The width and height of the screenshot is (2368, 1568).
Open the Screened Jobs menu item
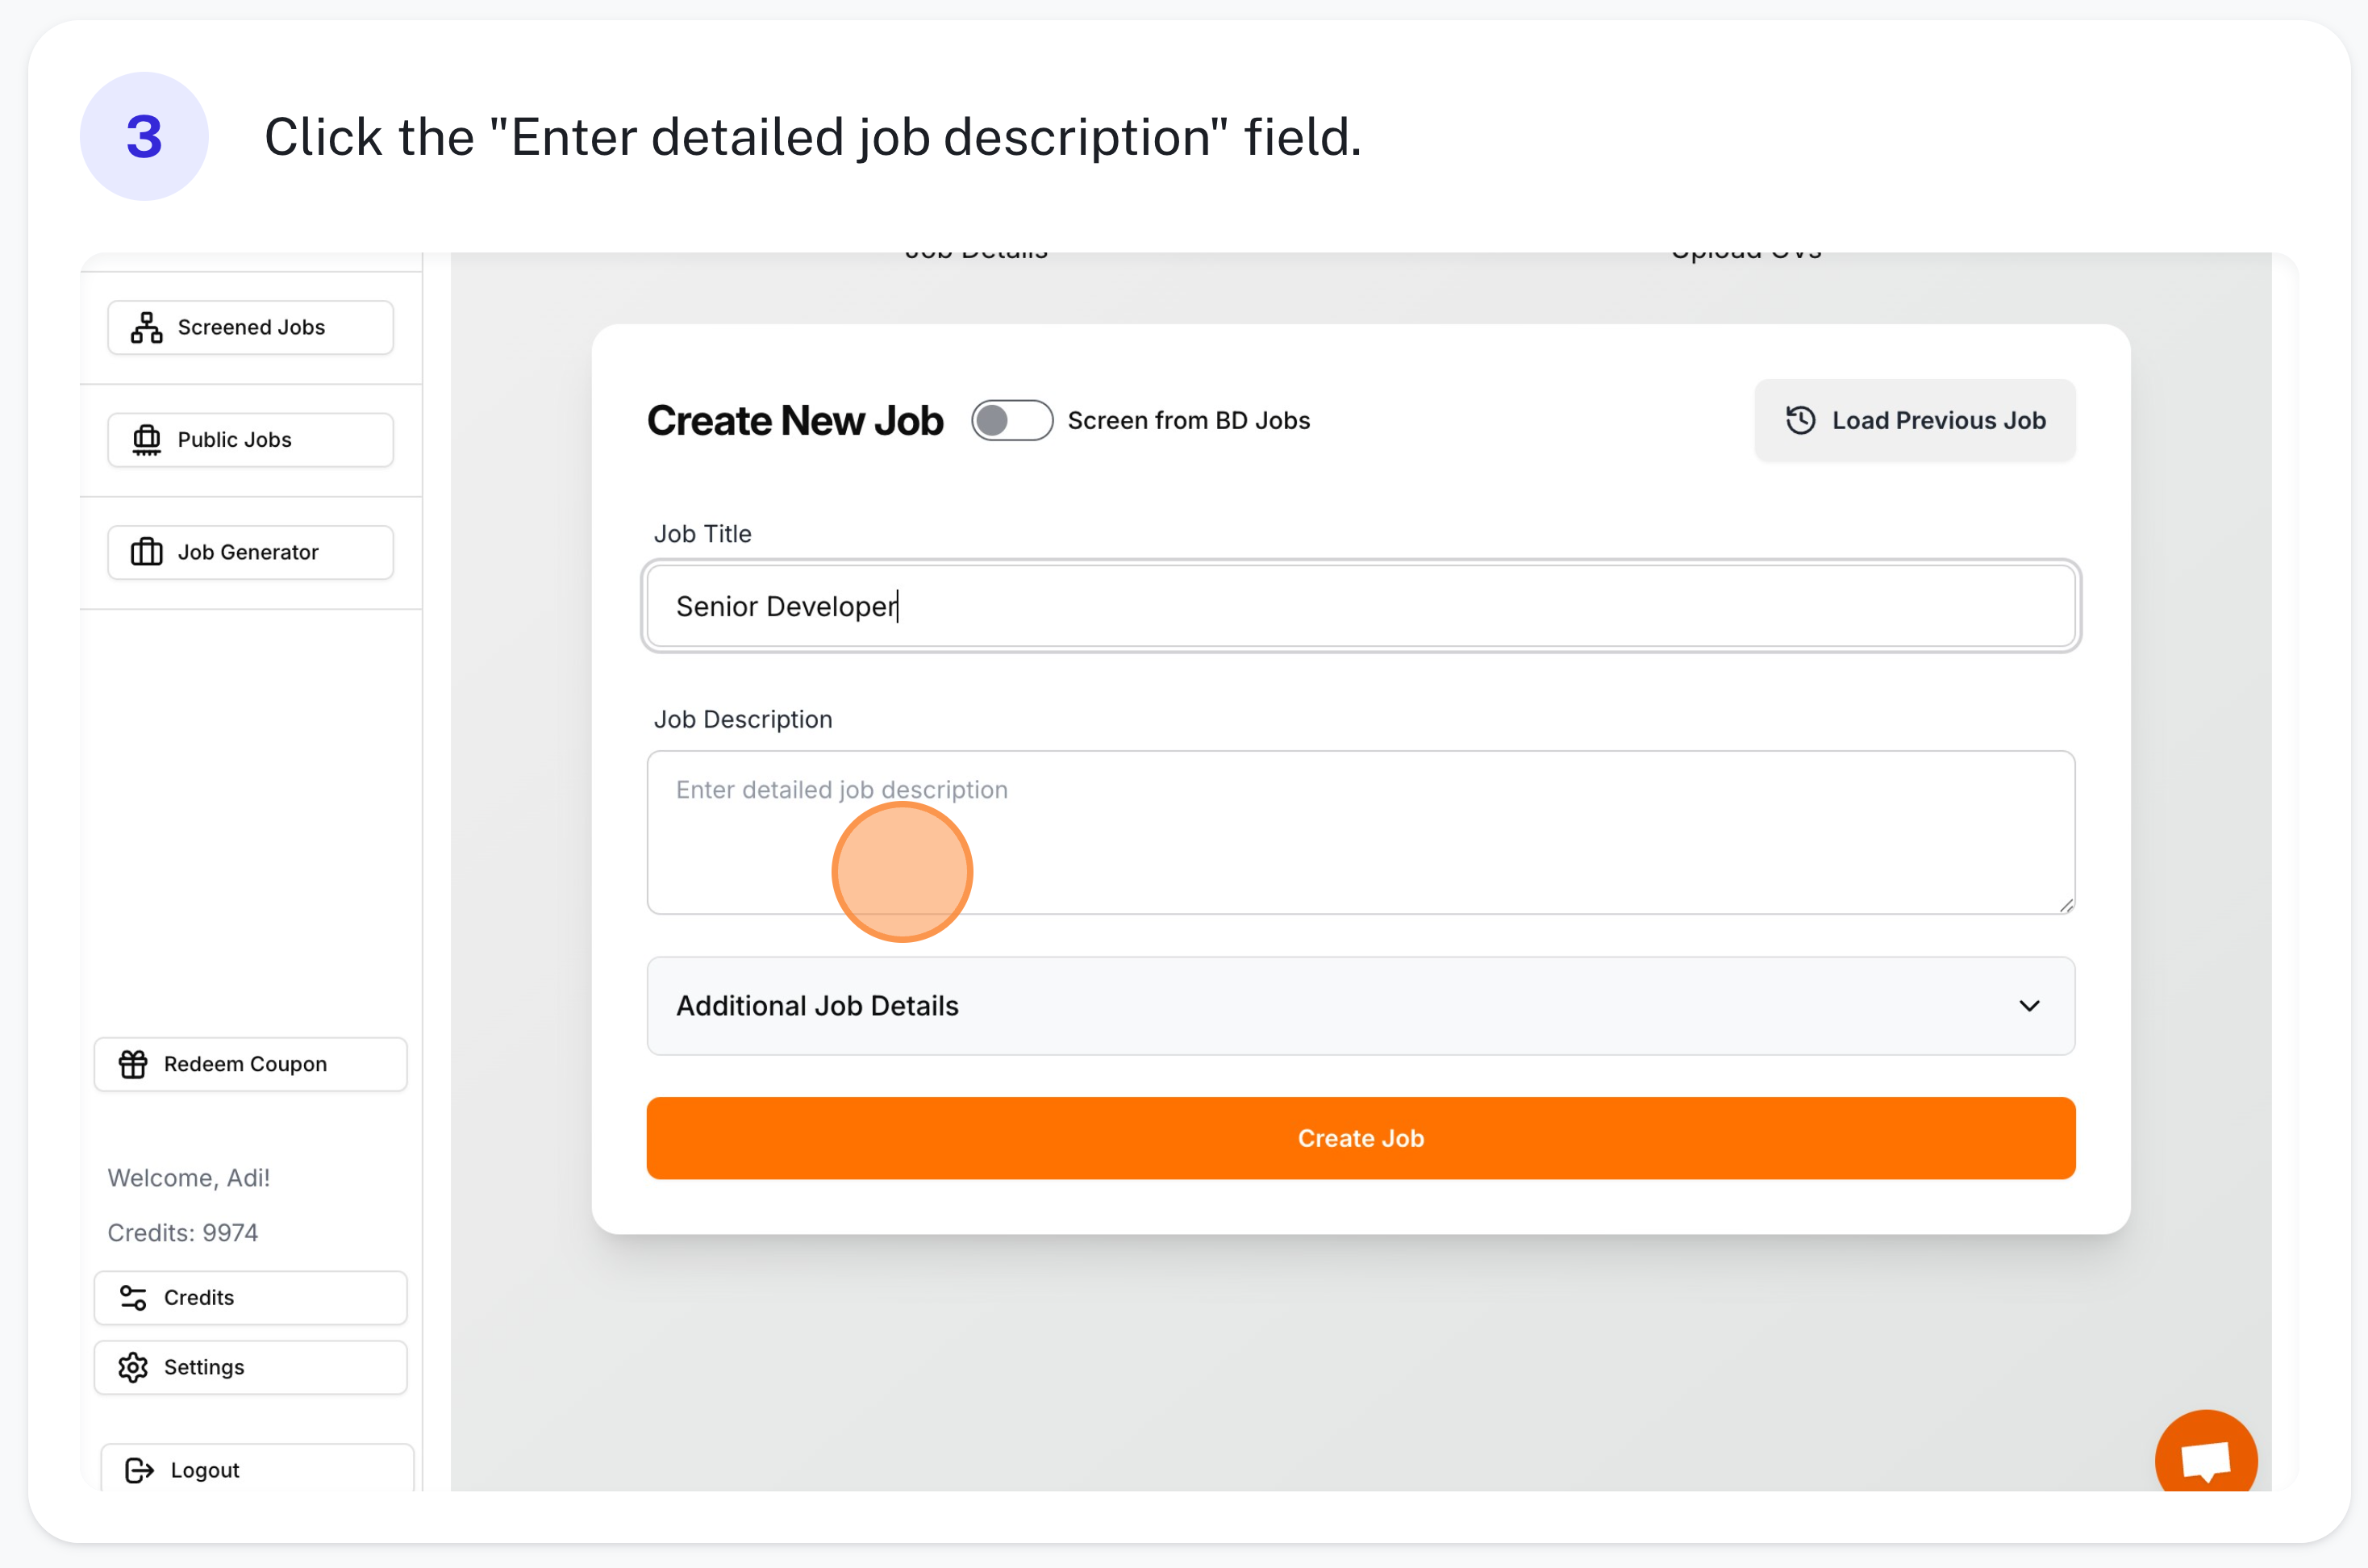pyautogui.click(x=250, y=327)
